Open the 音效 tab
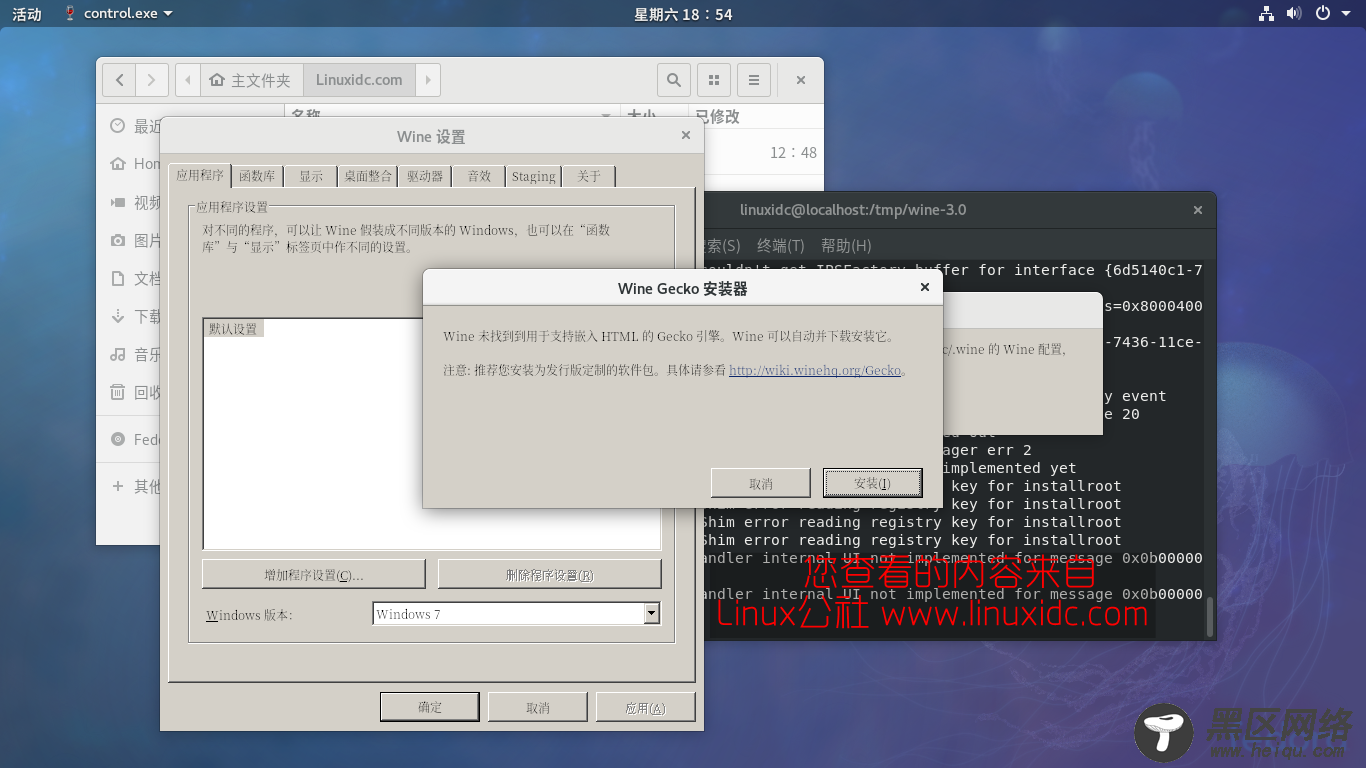1366x768 pixels. point(479,176)
